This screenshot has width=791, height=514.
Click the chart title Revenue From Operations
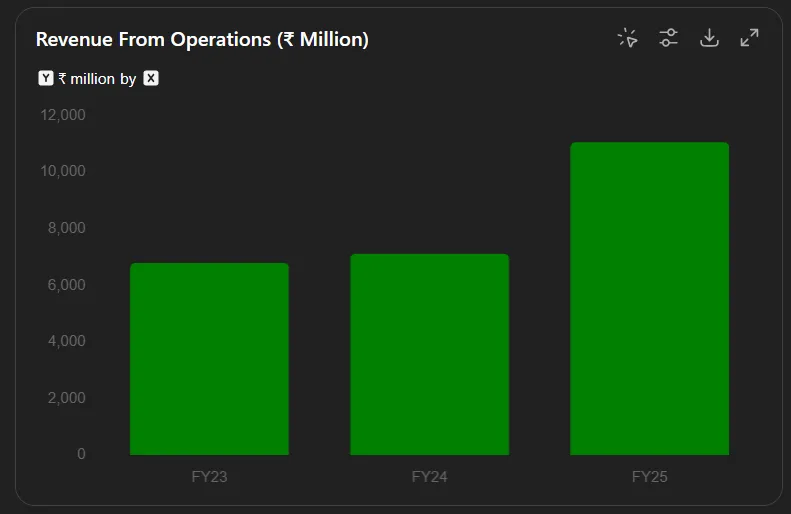202,40
